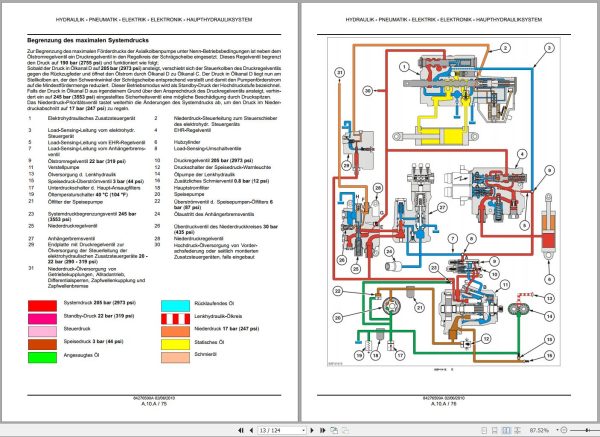This screenshot has width=600, height=437.
Task: Click callout number 6 in the diagram
Action: pos(549,279)
